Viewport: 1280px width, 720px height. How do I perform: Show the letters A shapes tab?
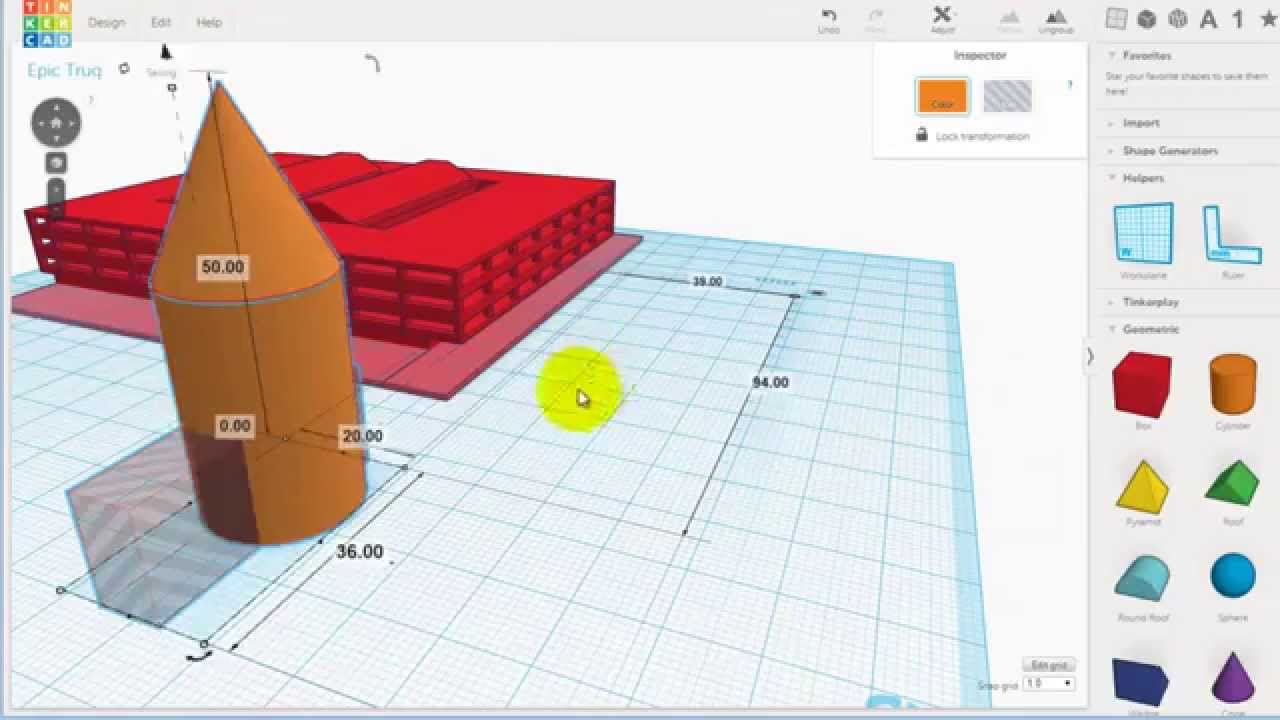pos(1209,19)
